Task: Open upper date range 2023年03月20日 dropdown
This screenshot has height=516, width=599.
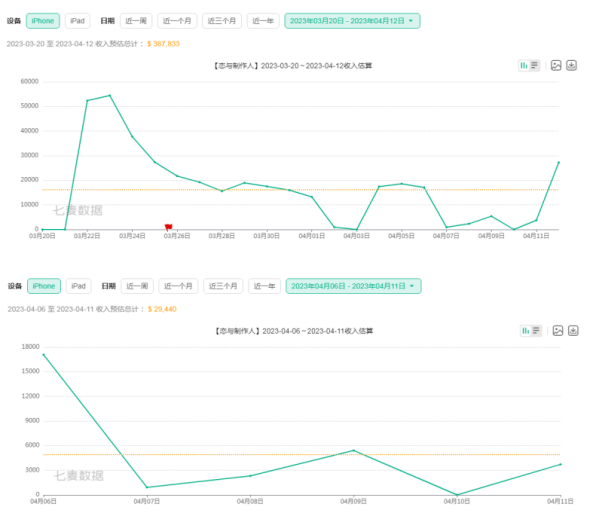Action: click(x=352, y=21)
